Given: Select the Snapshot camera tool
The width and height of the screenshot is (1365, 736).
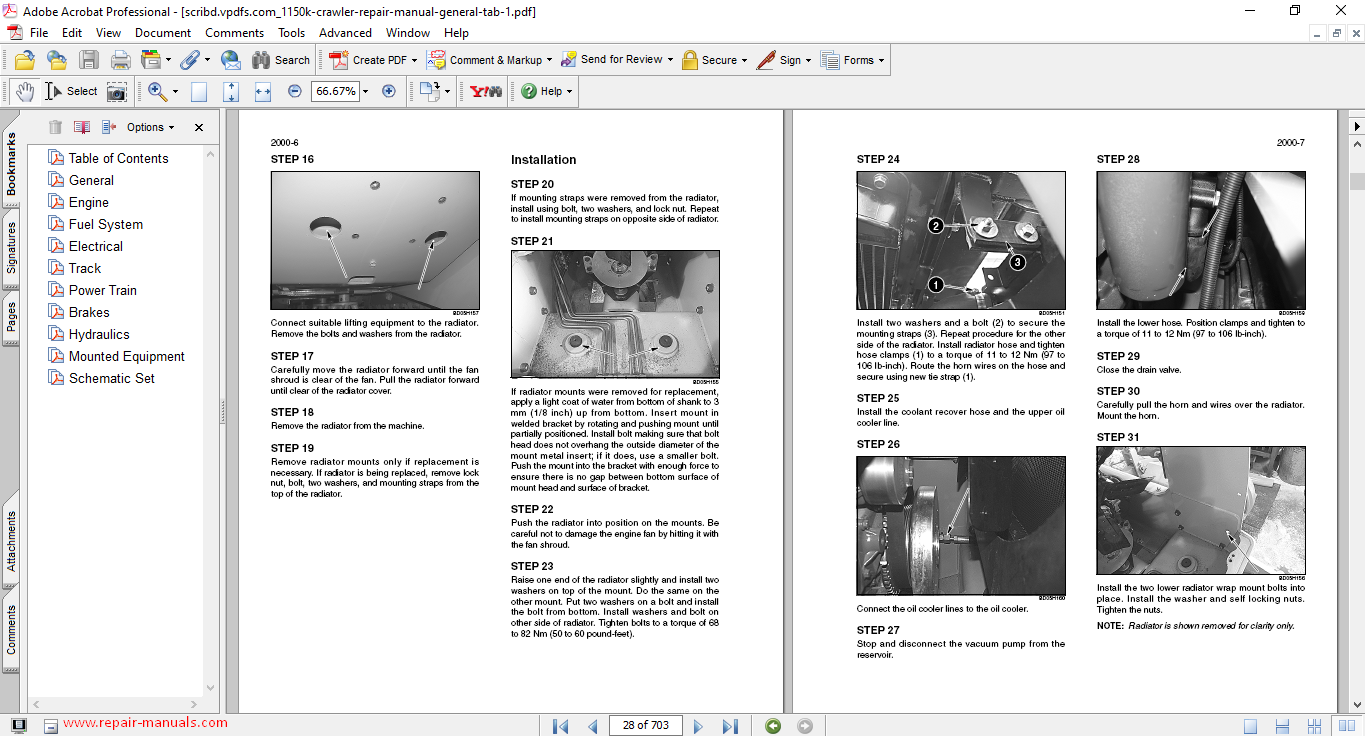Looking at the screenshot, I should 117,92.
